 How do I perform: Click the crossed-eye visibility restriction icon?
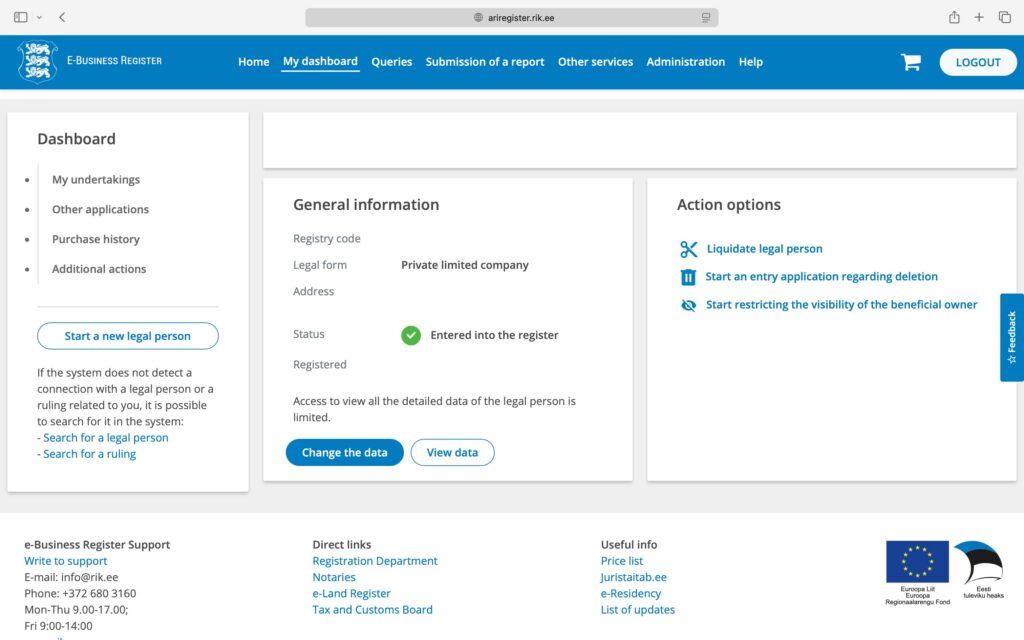click(688, 305)
